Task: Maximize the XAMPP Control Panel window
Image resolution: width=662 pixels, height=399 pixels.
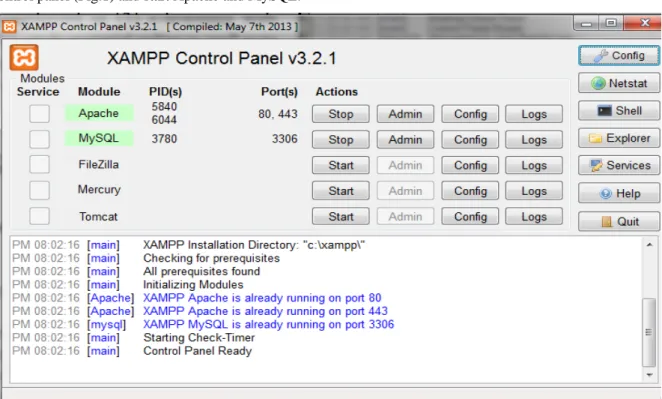Action: pyautogui.click(x=610, y=23)
